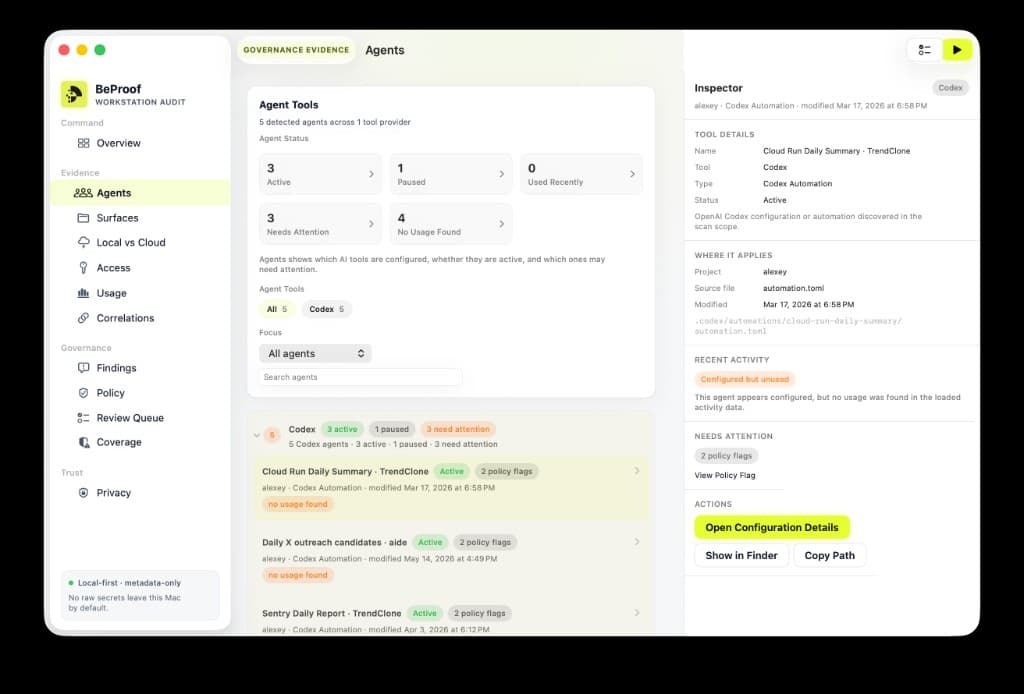Open the All agents focus dropdown
Screen dimensions: 1024x694
tap(315, 353)
